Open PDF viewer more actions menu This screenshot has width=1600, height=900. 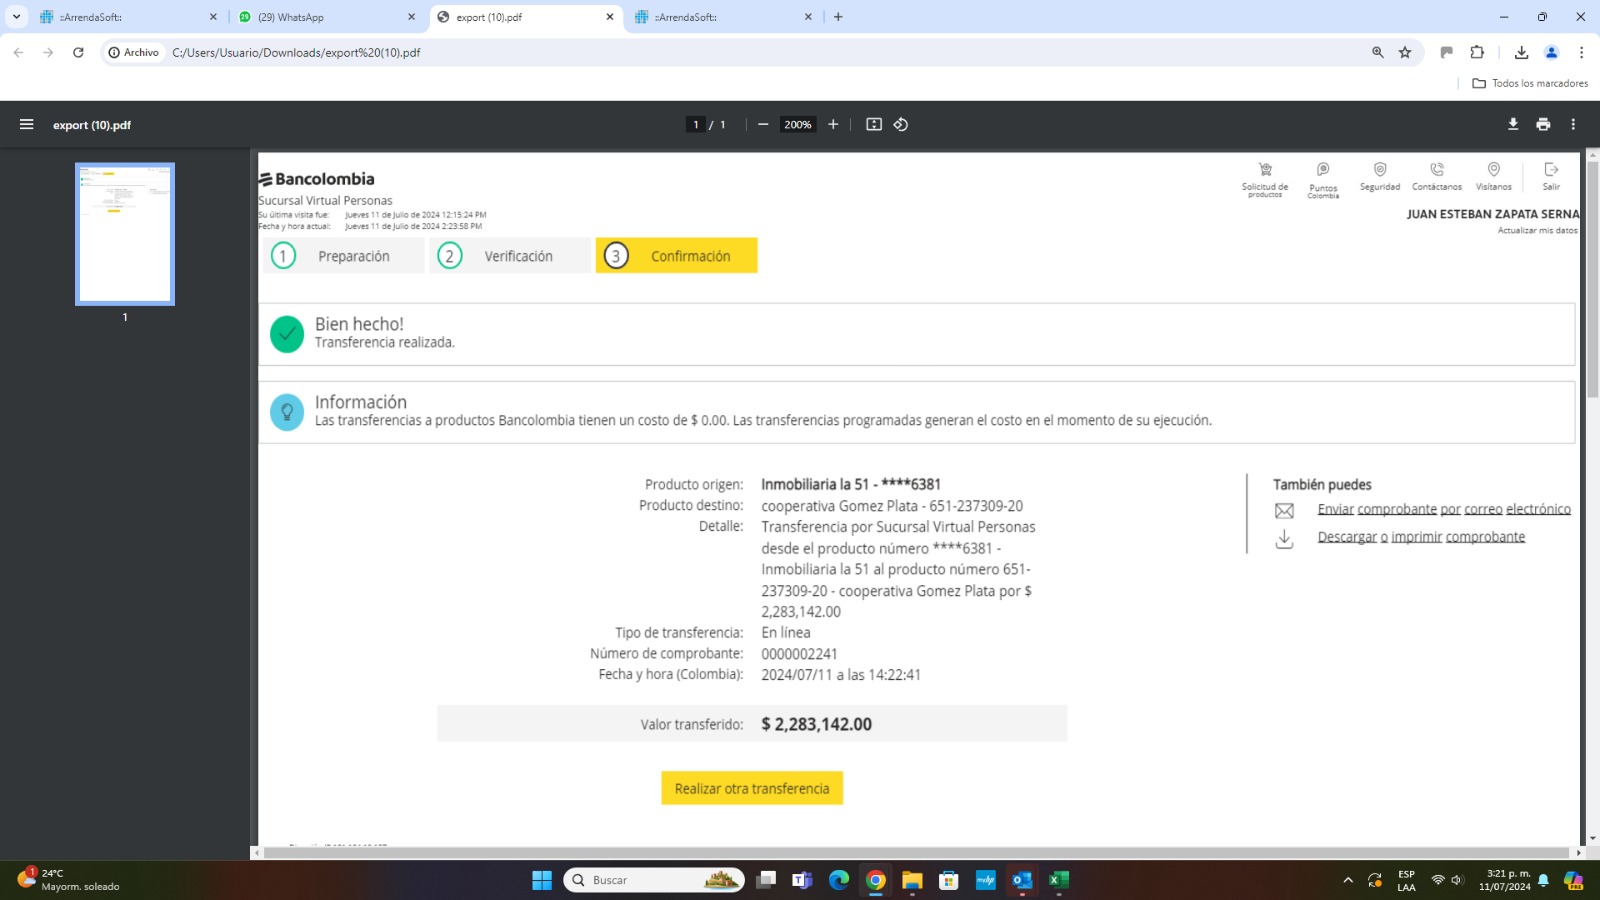coord(1573,125)
